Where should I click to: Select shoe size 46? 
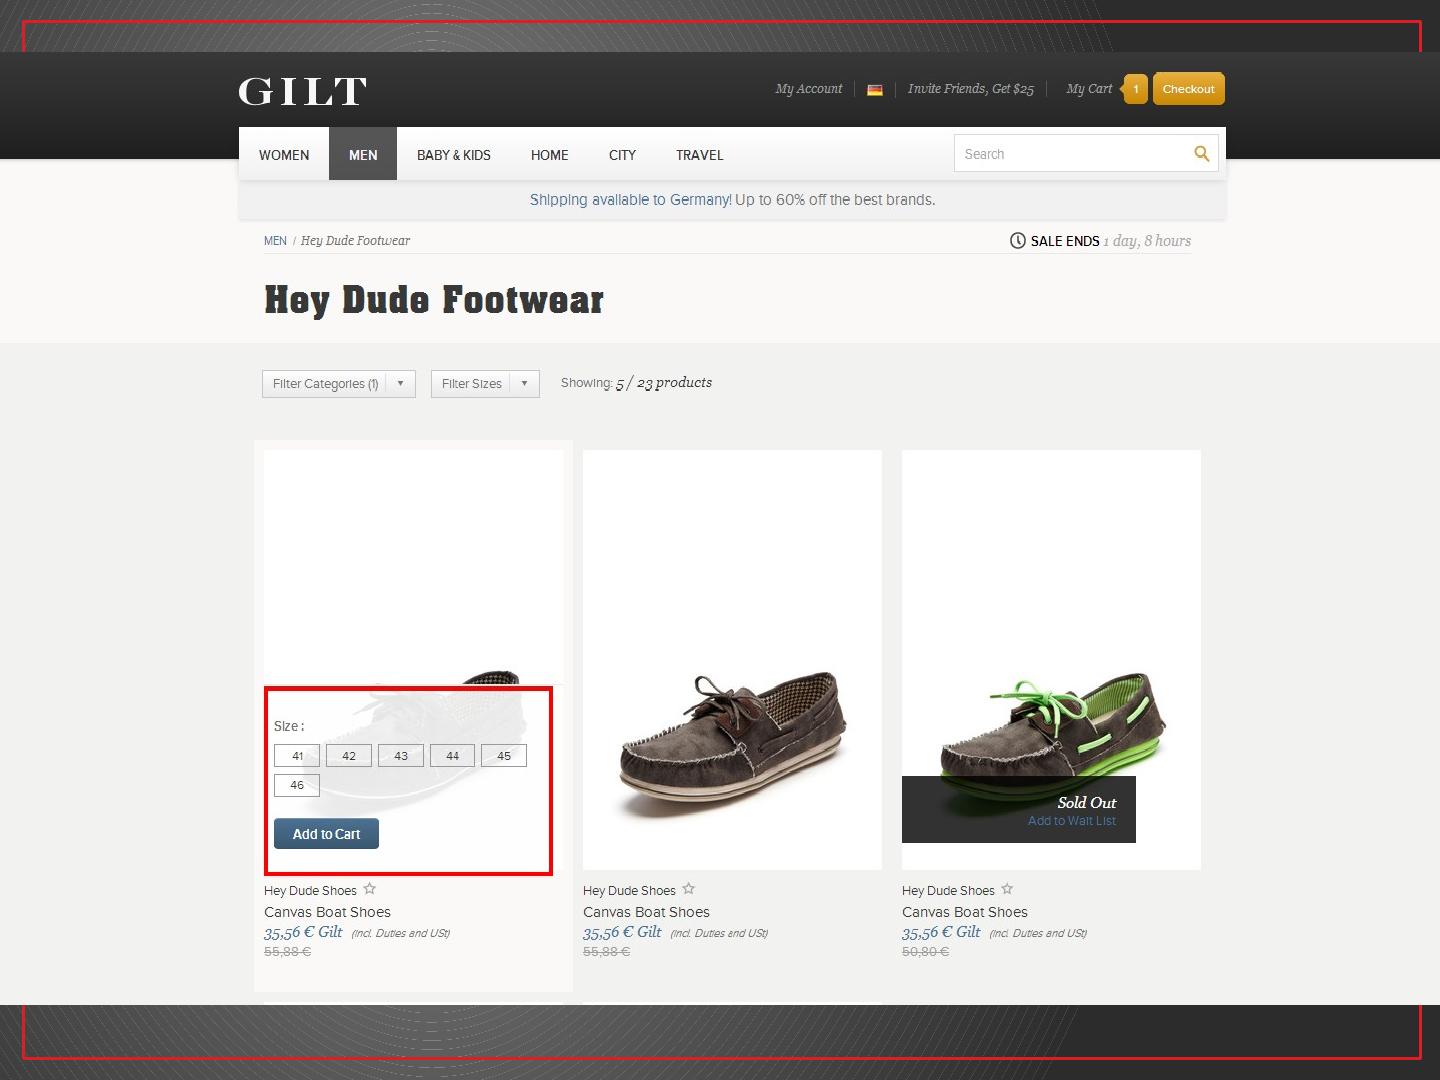tap(297, 785)
